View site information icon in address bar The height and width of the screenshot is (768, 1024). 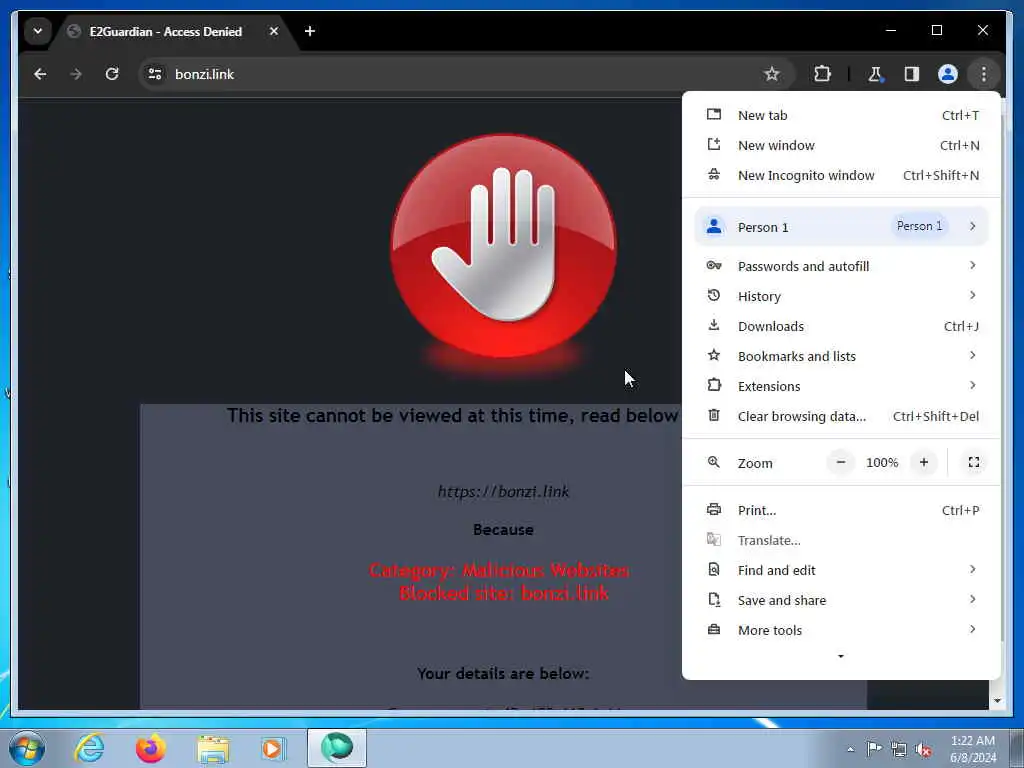click(x=155, y=74)
